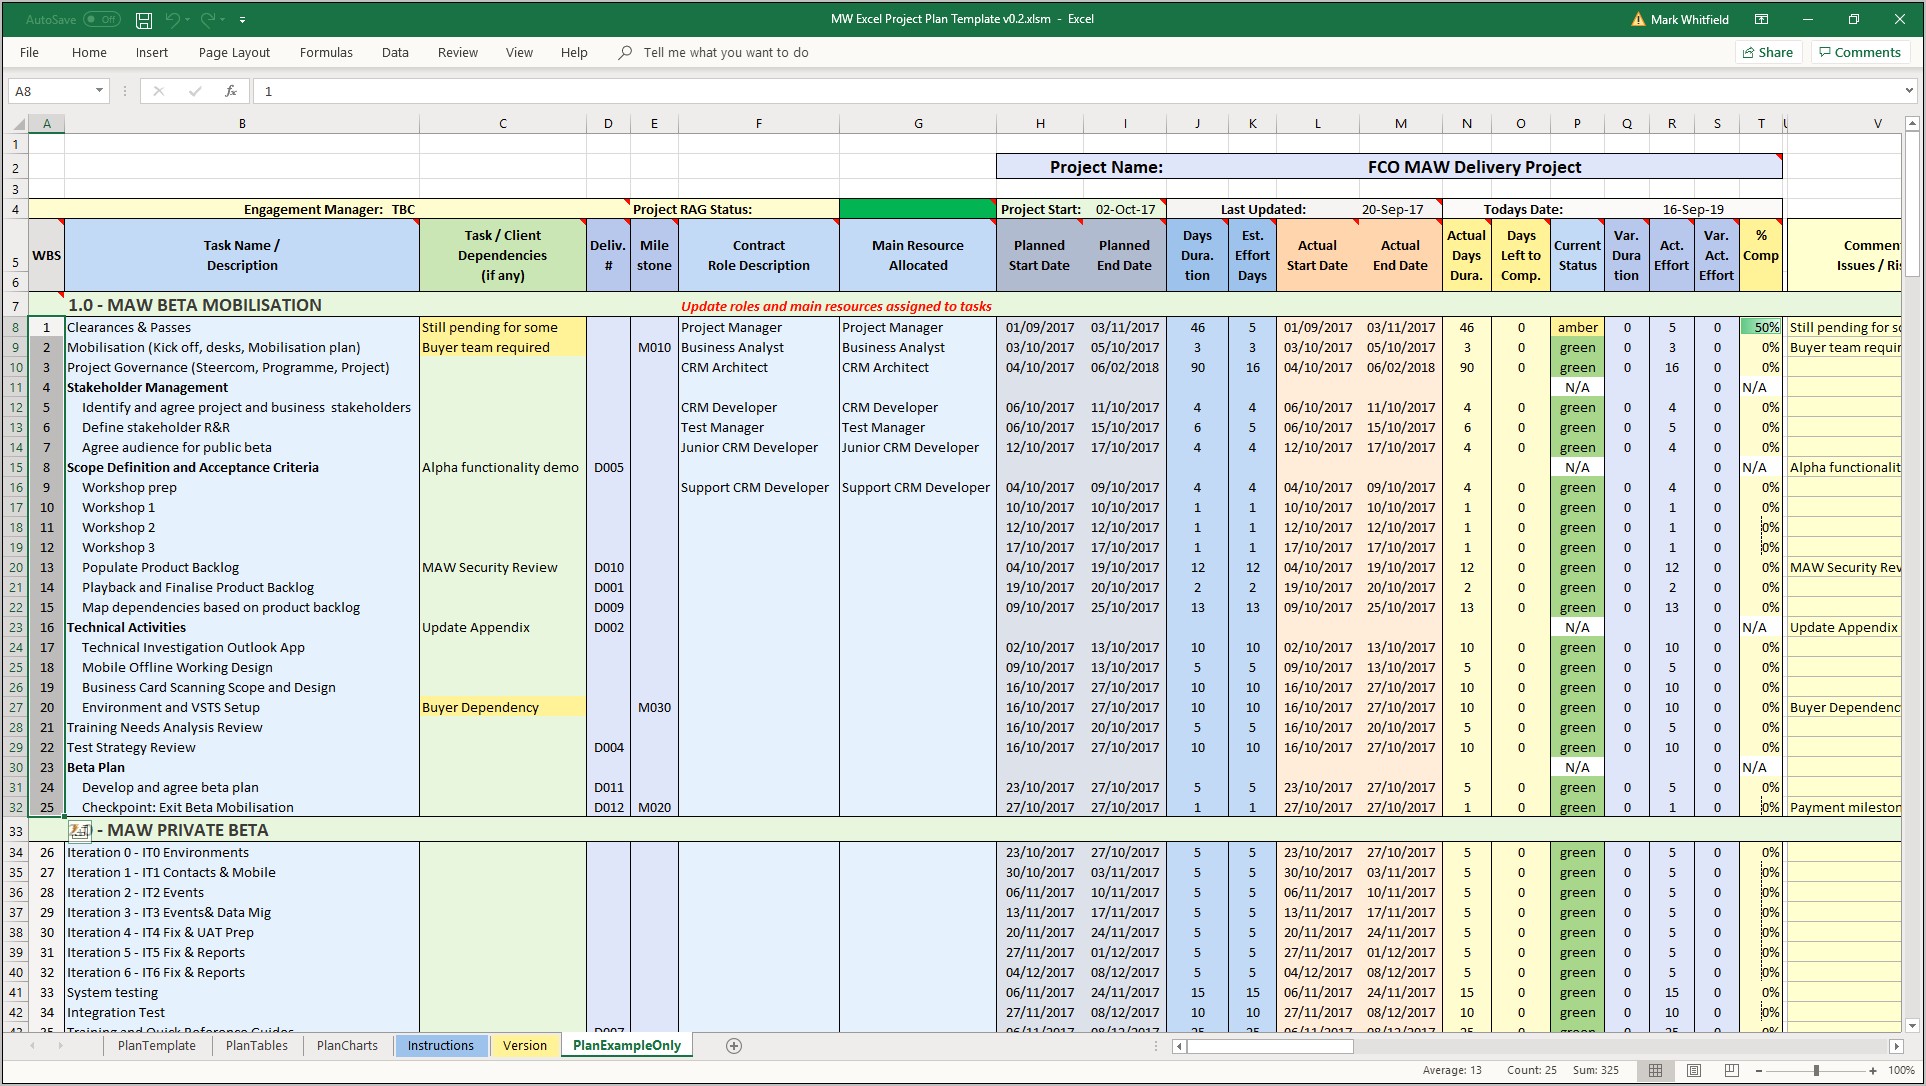This screenshot has height=1086, width=1926.
Task: Switch to the Instructions tab
Action: [440, 1045]
